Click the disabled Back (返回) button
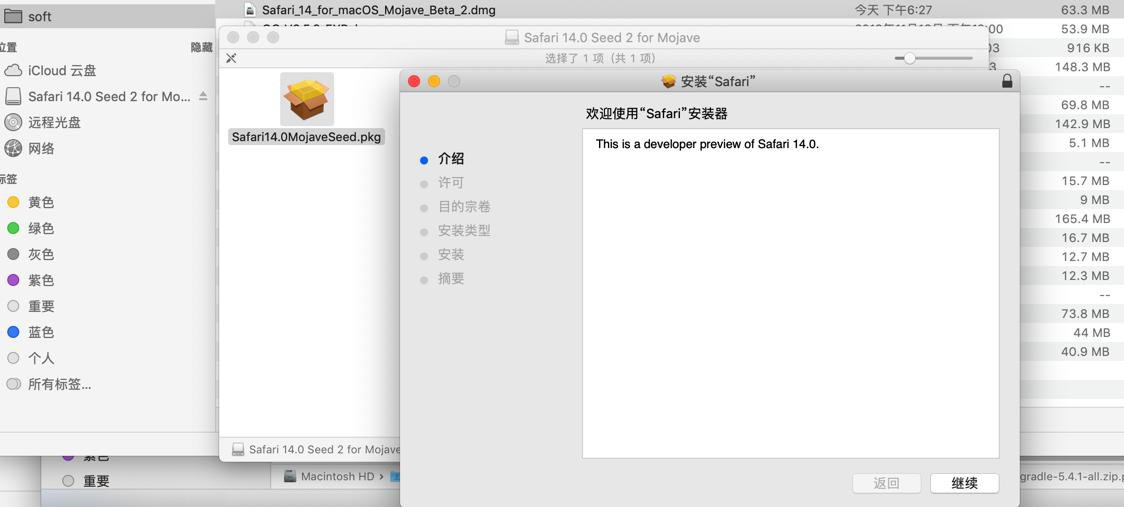 pos(886,483)
